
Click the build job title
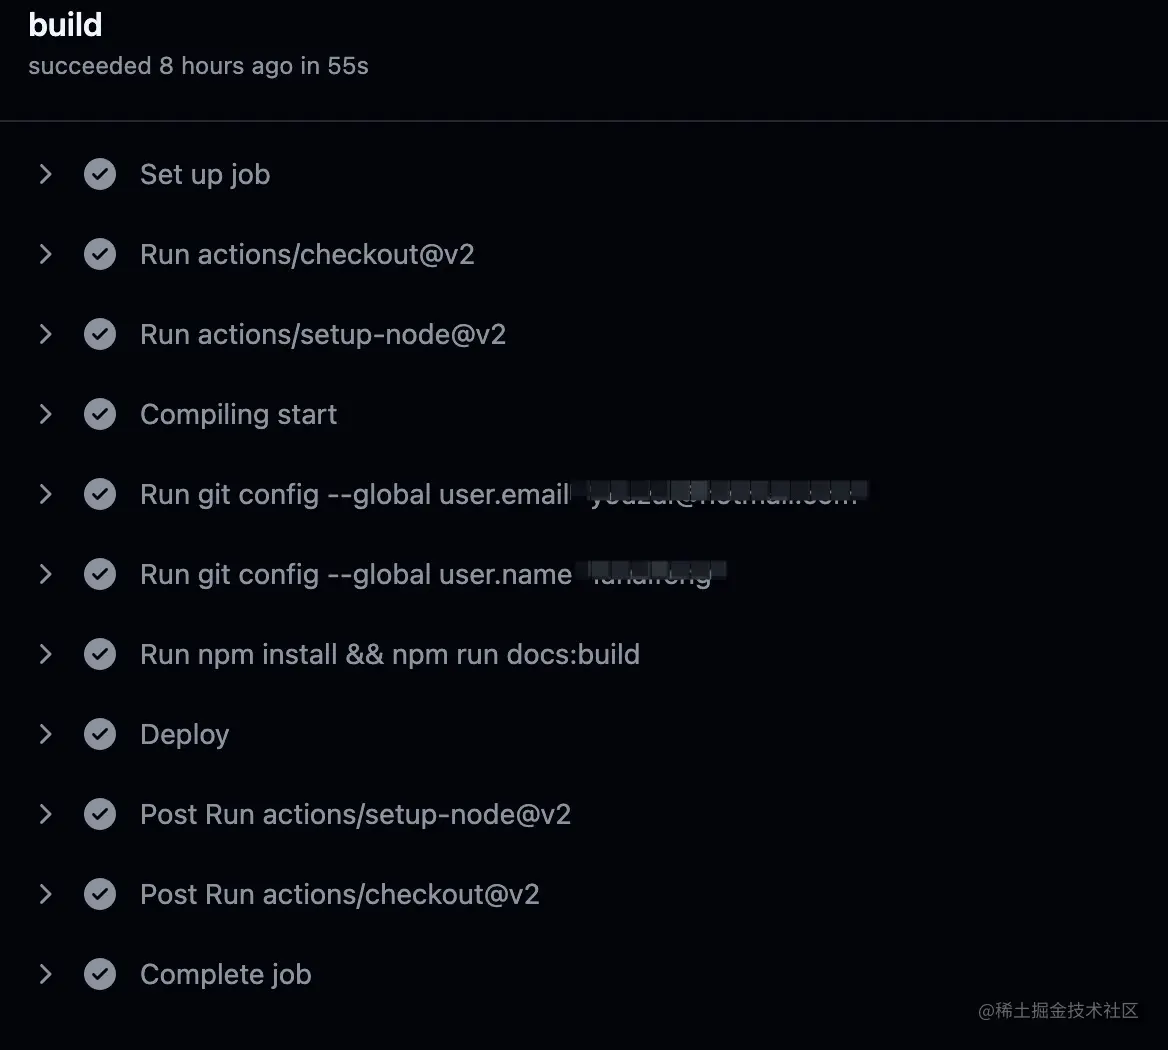pos(66,25)
